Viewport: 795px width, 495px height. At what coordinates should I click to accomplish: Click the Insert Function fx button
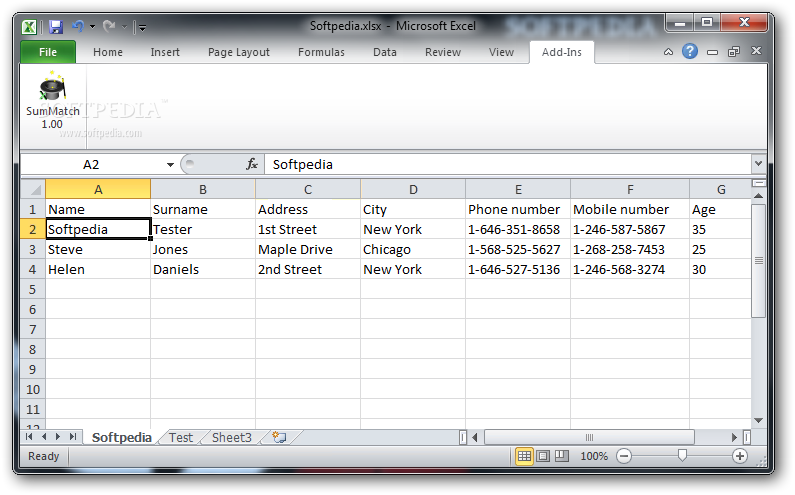pyautogui.click(x=251, y=164)
